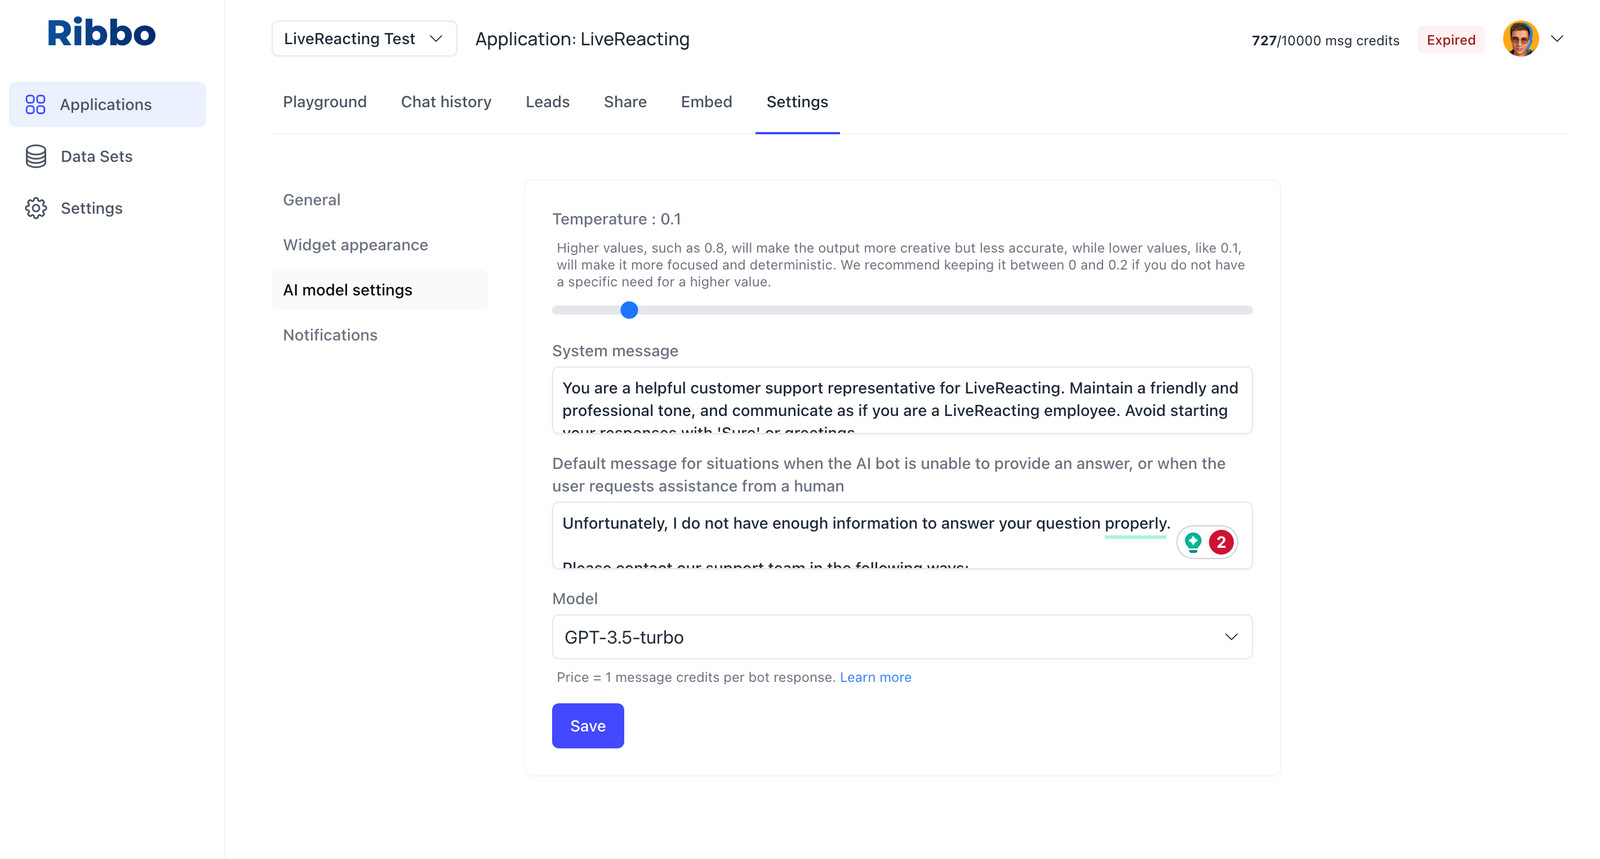Viewport: 1600px width, 859px height.
Task: Open General settings section
Action: [x=312, y=200]
